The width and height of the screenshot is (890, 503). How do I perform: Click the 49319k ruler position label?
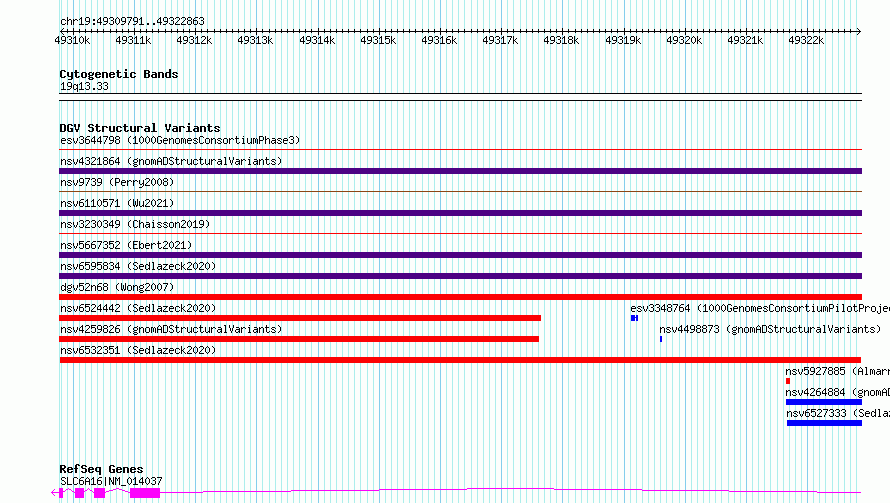click(623, 40)
